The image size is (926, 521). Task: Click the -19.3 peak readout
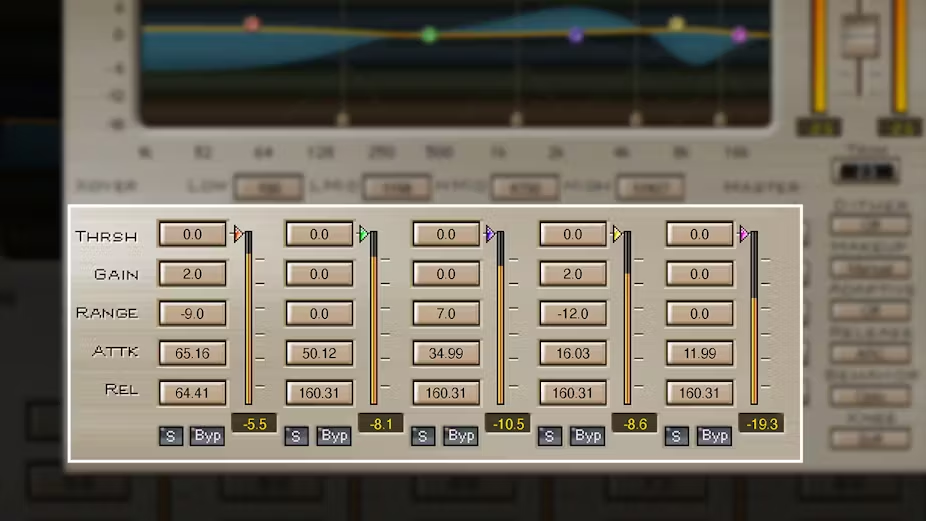pos(761,424)
